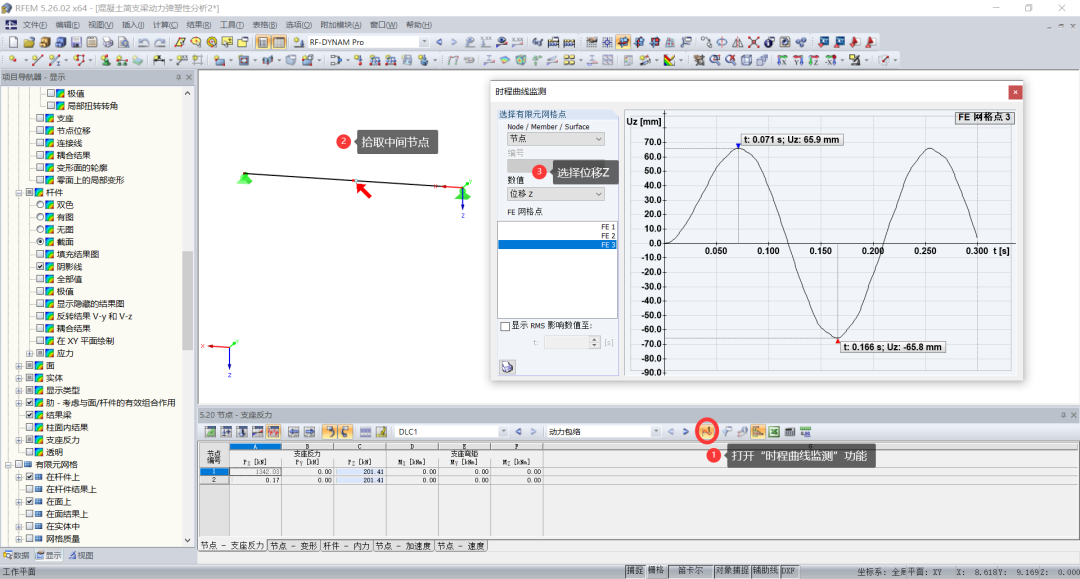Close the 时程曲线监测 dialog
This screenshot has width=1080, height=579.
click(x=1015, y=92)
